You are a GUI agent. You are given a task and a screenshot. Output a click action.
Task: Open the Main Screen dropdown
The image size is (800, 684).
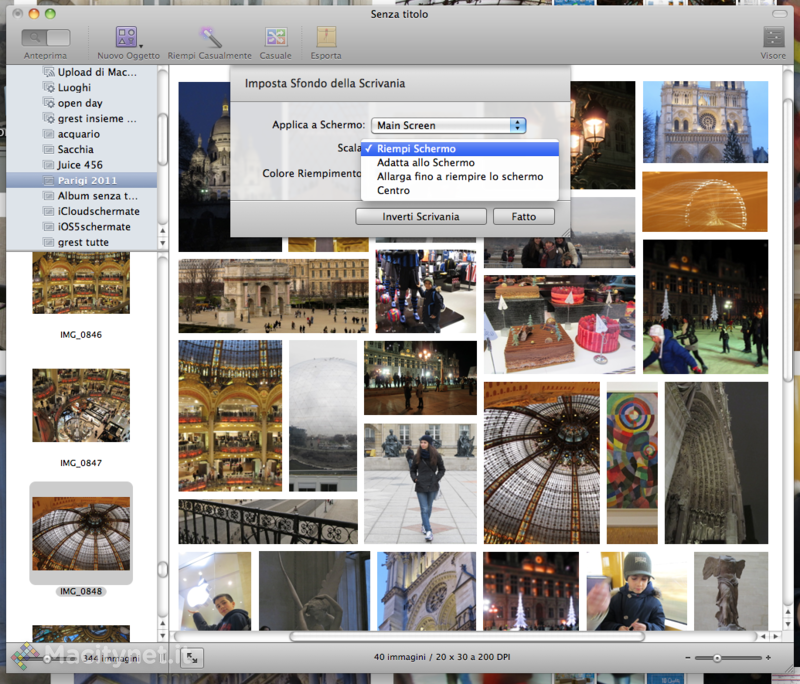coord(448,125)
